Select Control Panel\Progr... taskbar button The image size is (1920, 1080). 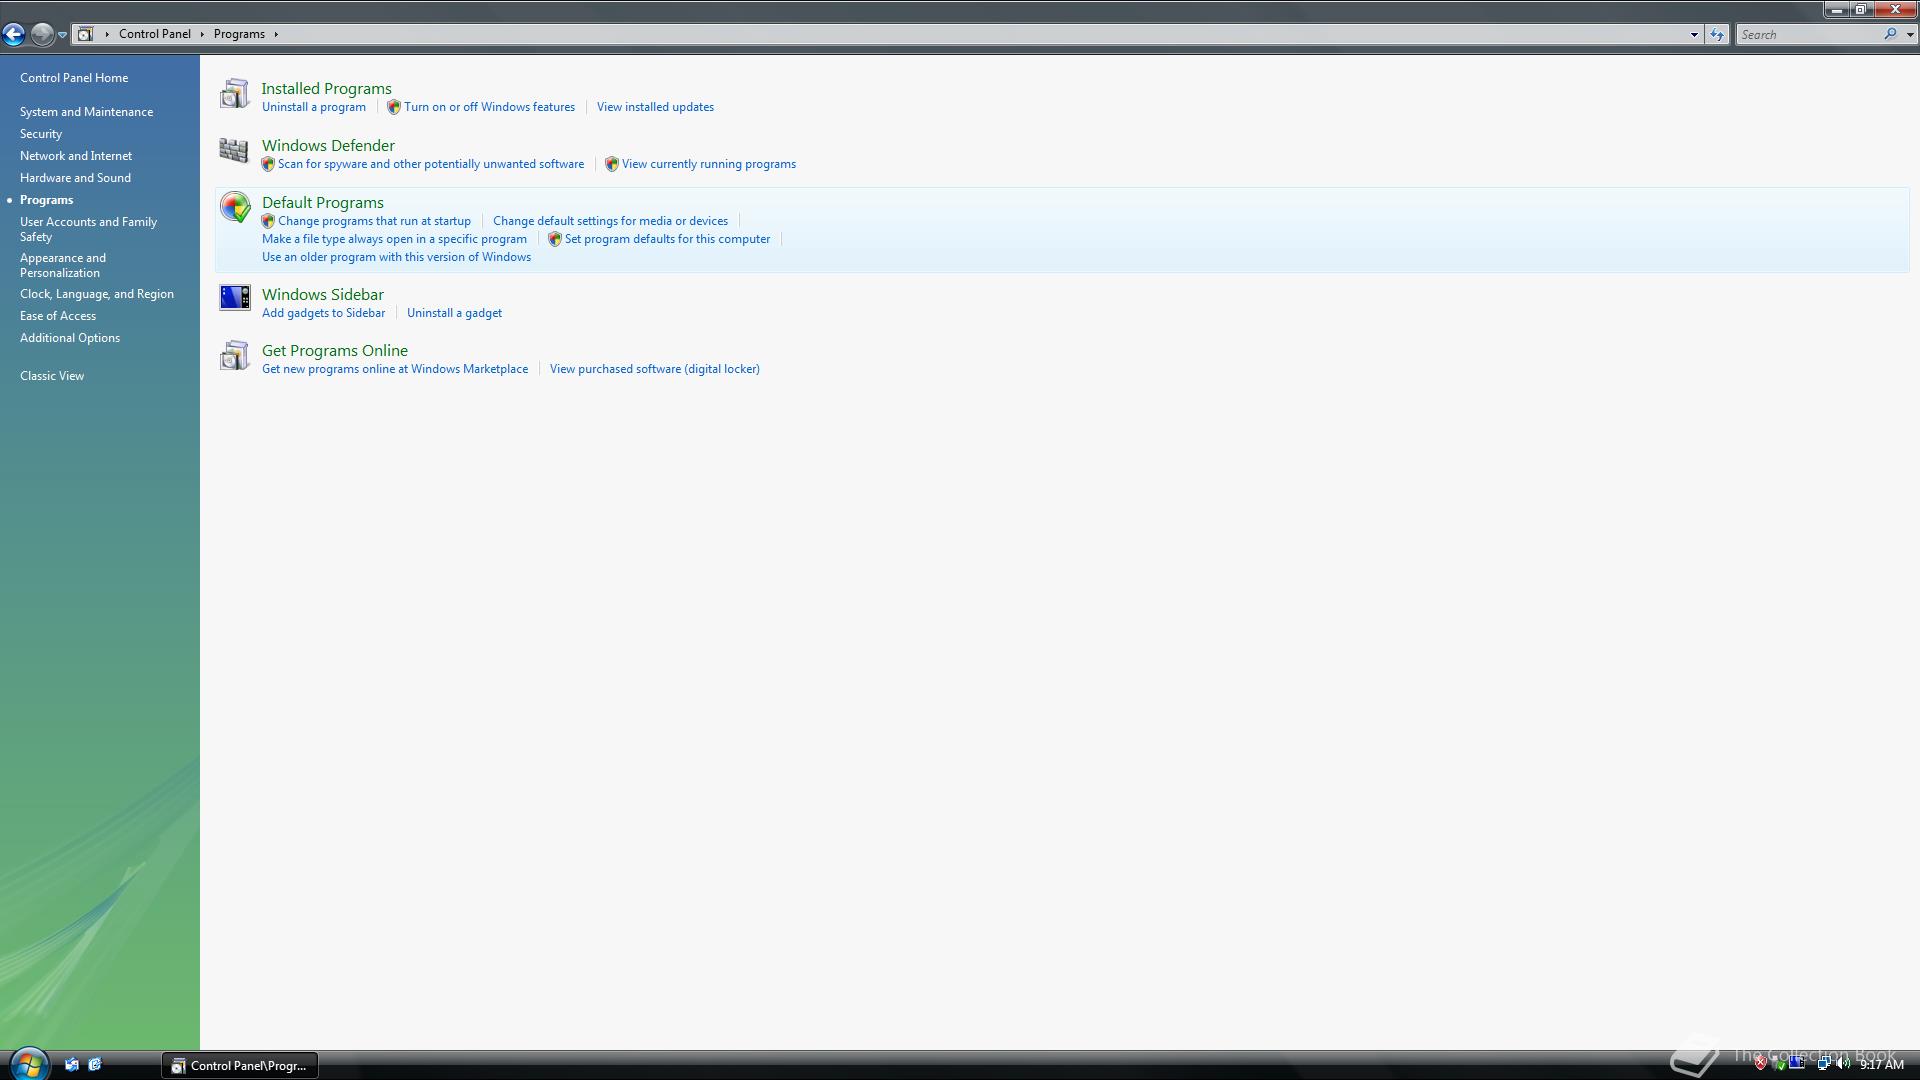click(240, 1066)
